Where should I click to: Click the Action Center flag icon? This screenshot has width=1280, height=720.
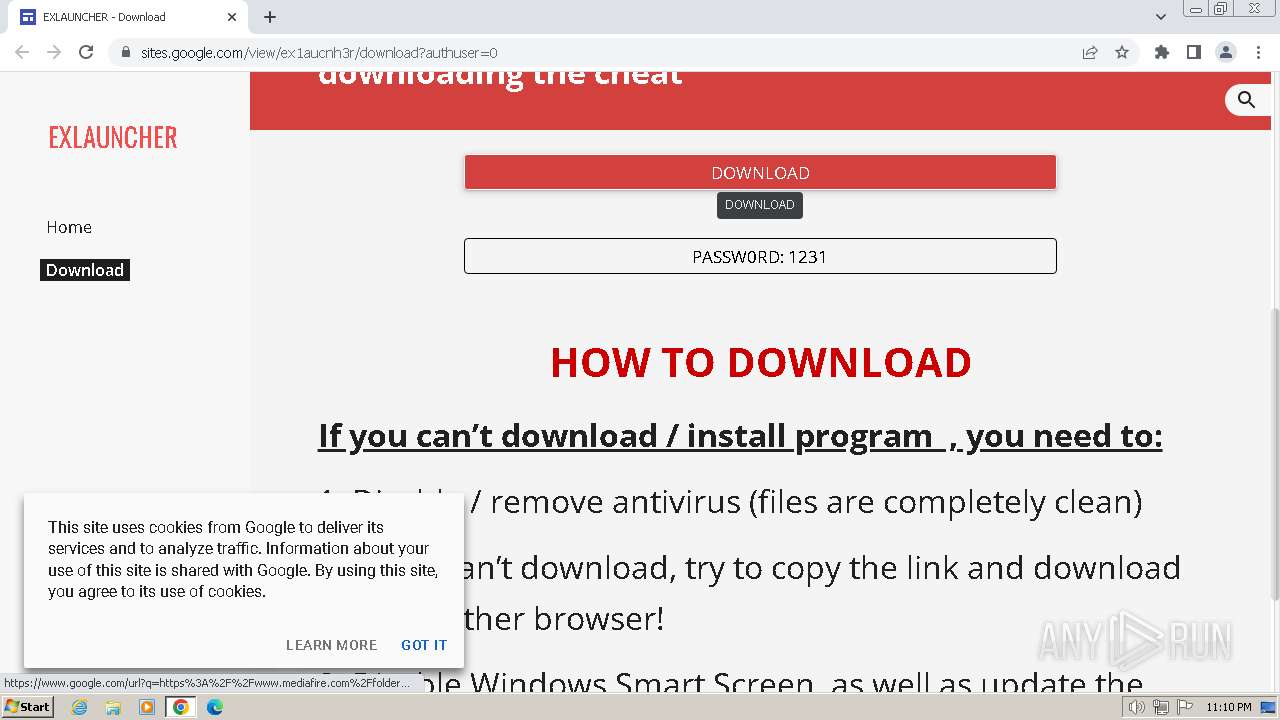(x=1185, y=707)
